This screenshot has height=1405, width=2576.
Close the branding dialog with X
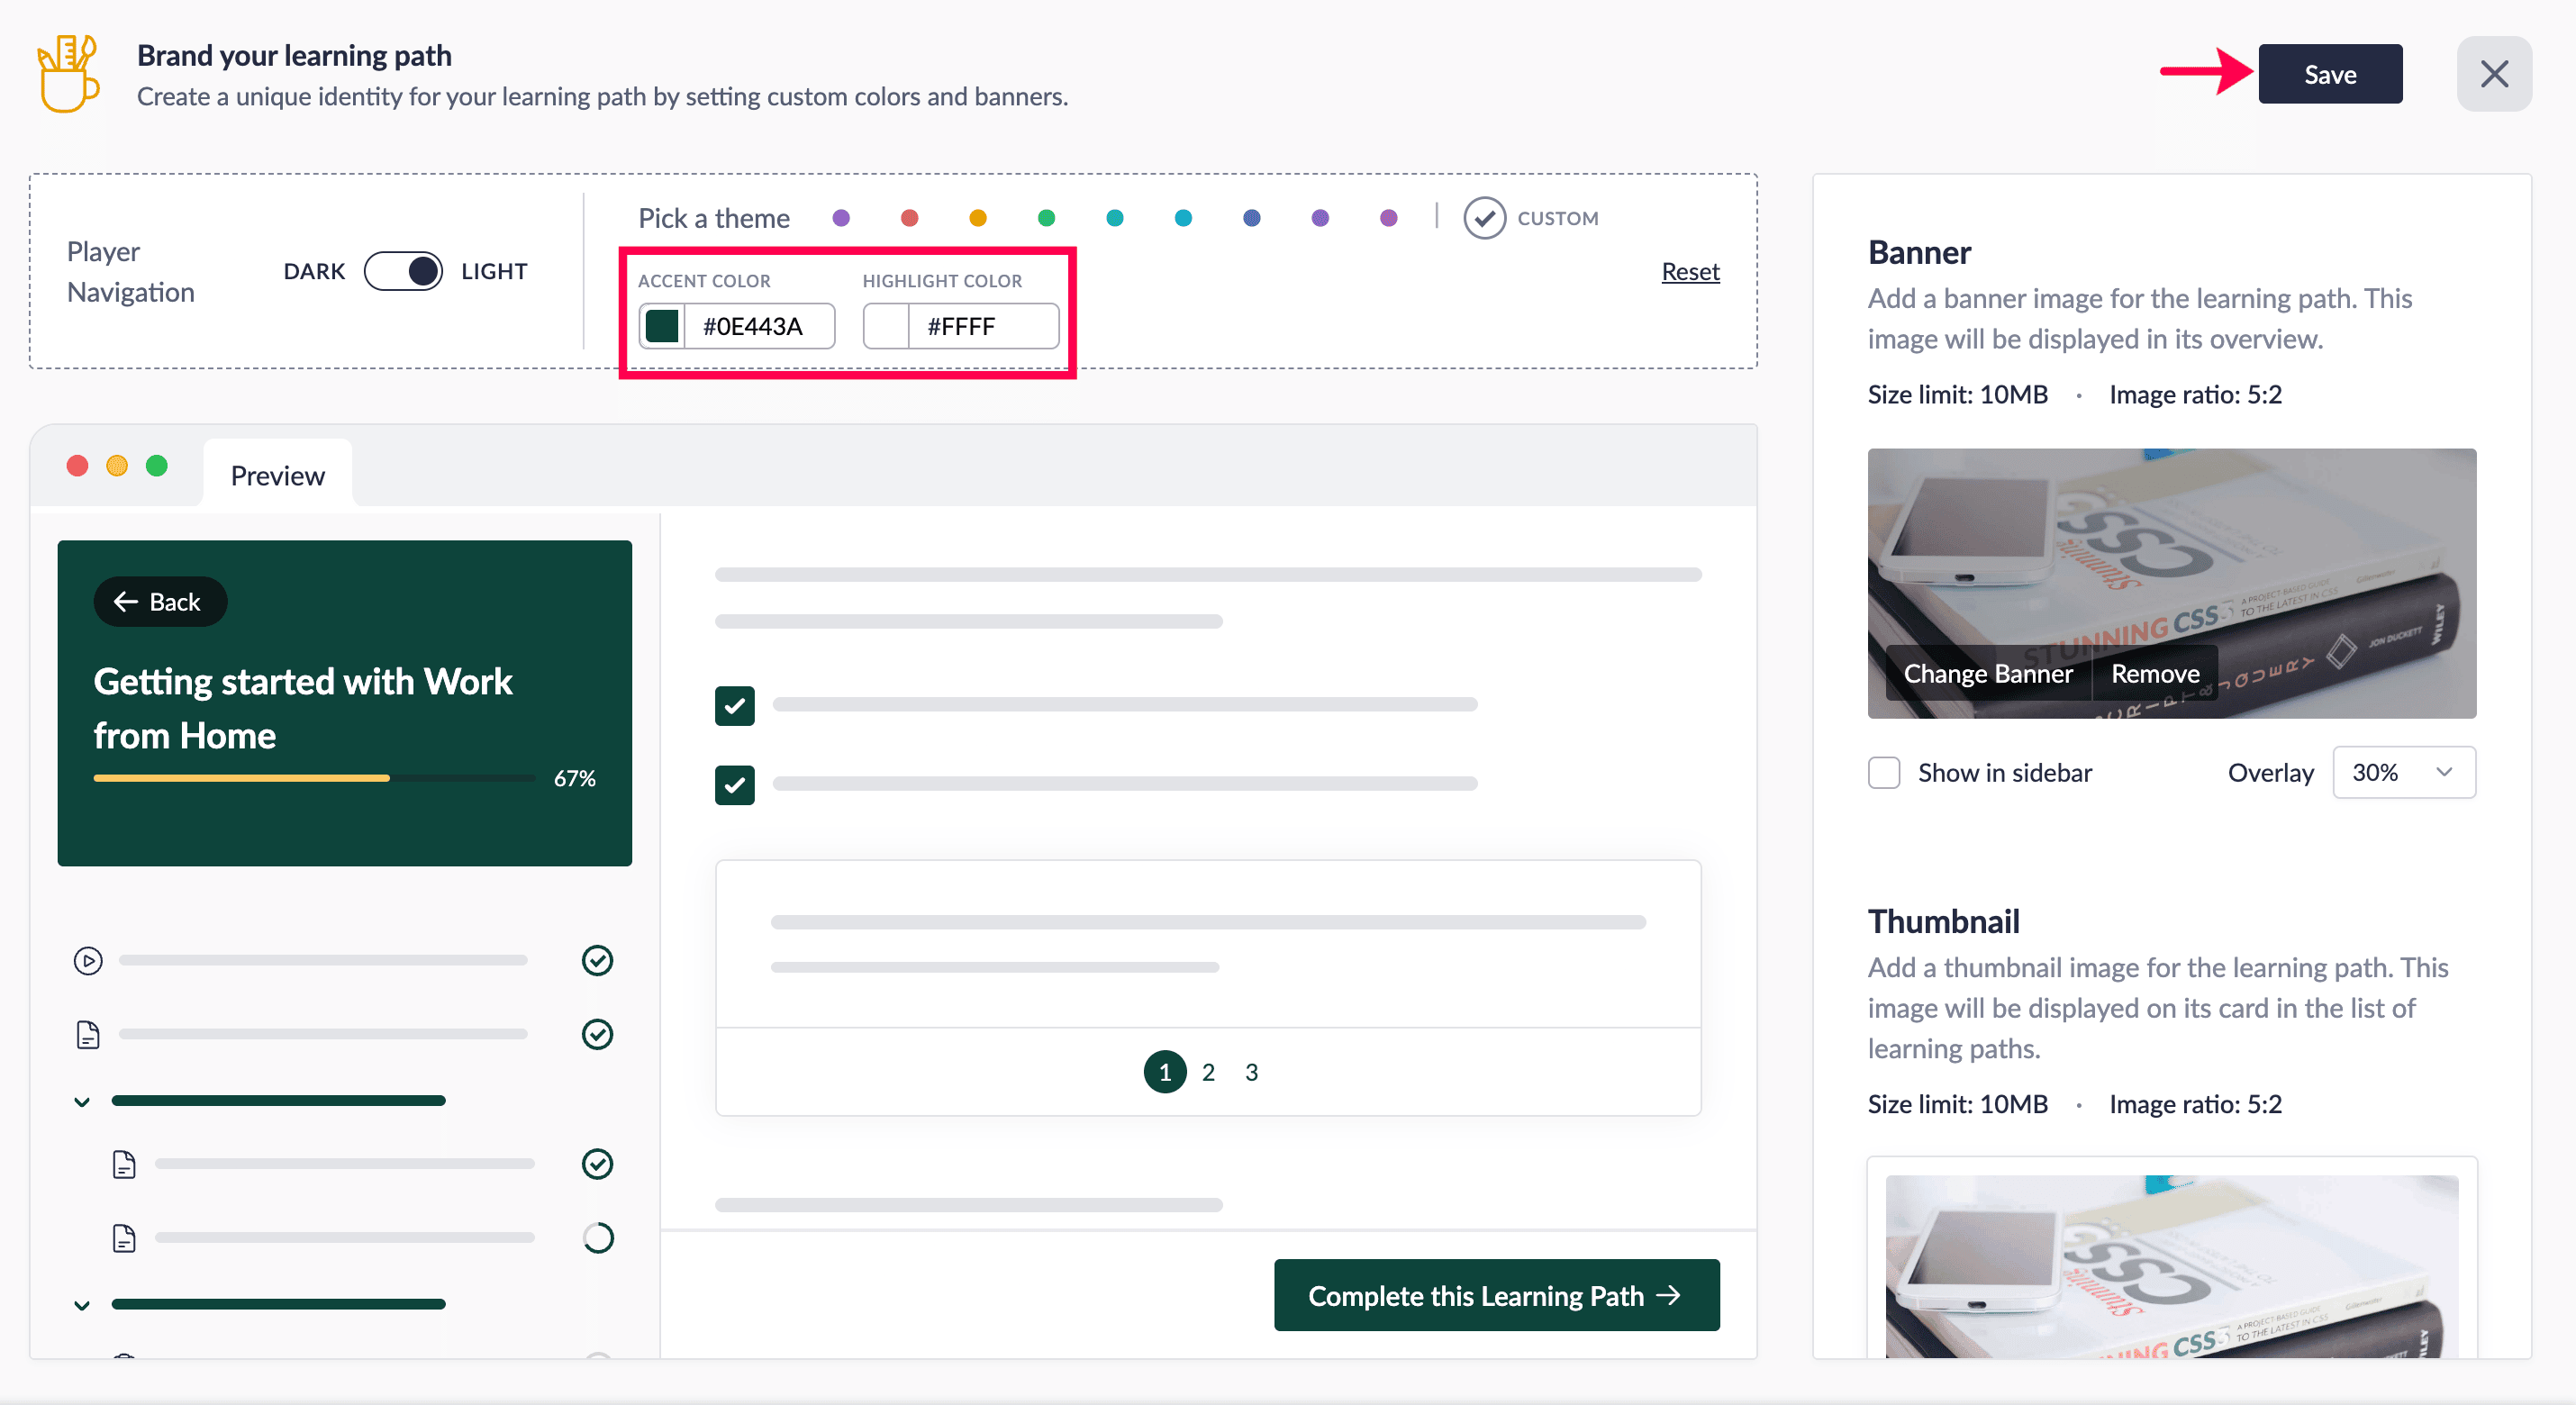coord(2493,74)
